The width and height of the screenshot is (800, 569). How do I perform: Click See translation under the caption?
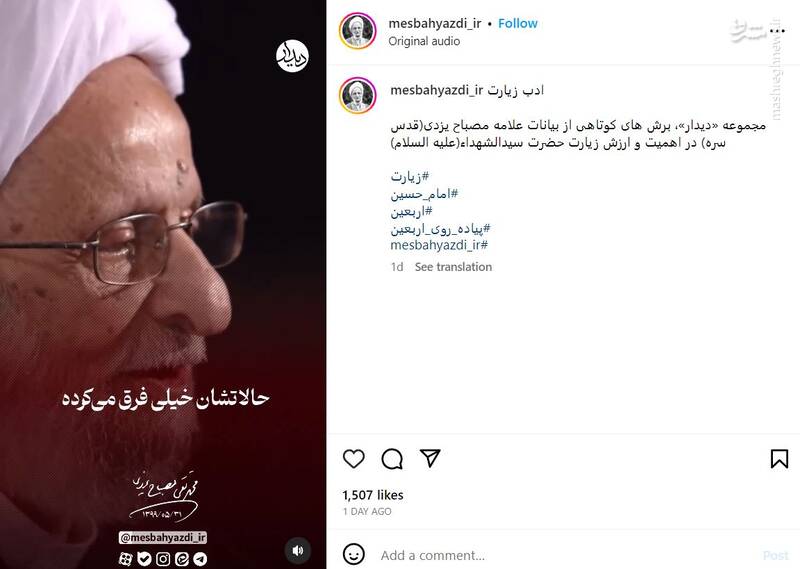click(453, 267)
